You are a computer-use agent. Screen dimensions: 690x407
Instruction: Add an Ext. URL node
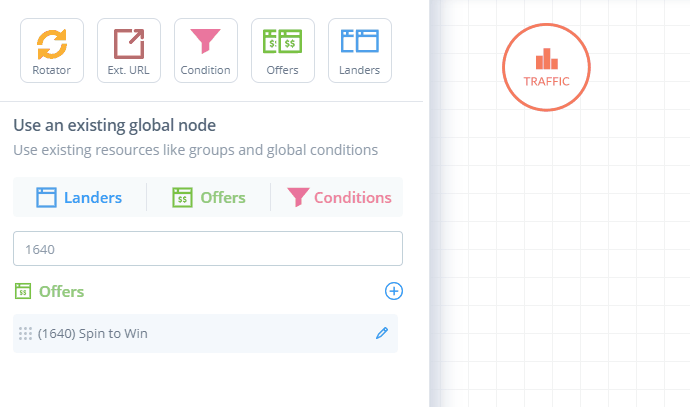pos(129,51)
